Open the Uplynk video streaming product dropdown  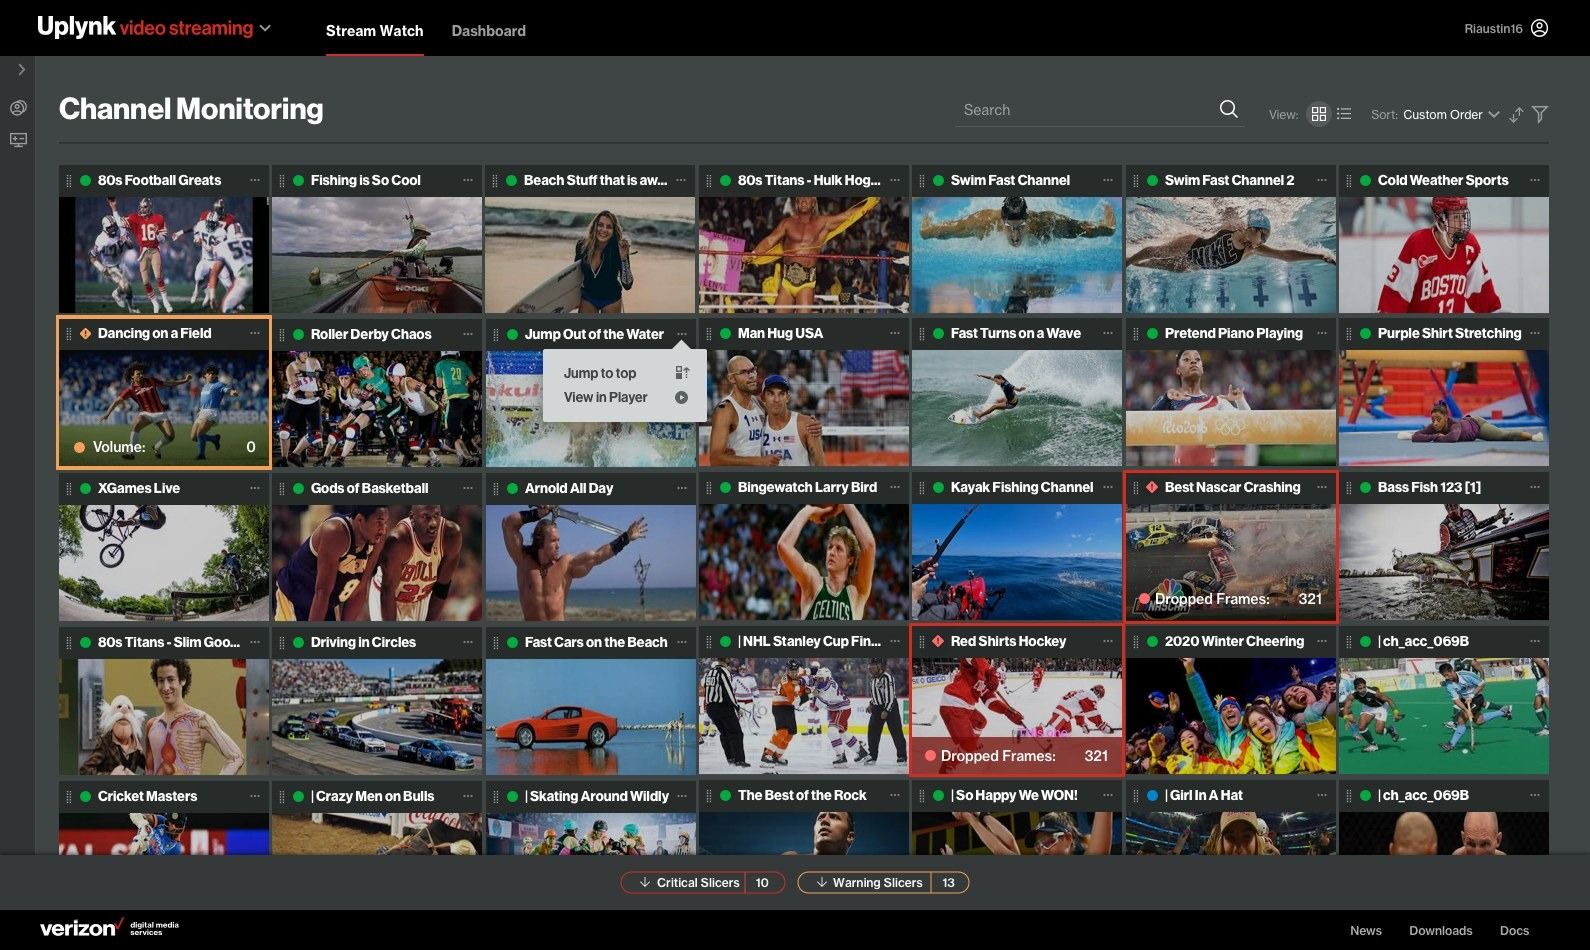(265, 28)
